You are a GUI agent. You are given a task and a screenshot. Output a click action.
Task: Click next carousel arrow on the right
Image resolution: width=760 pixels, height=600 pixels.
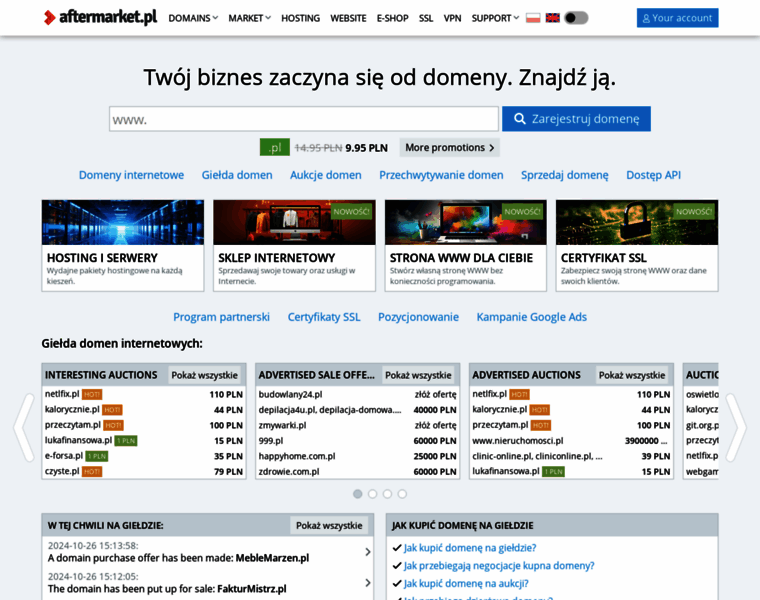pos(736,427)
